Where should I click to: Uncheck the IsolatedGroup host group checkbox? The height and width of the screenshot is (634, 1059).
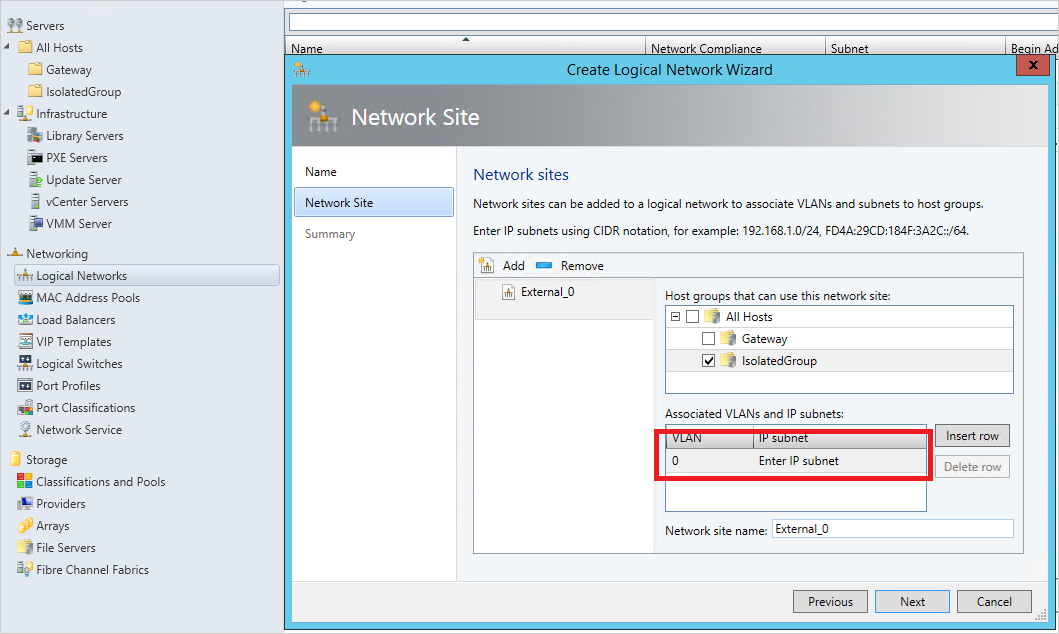[708, 361]
